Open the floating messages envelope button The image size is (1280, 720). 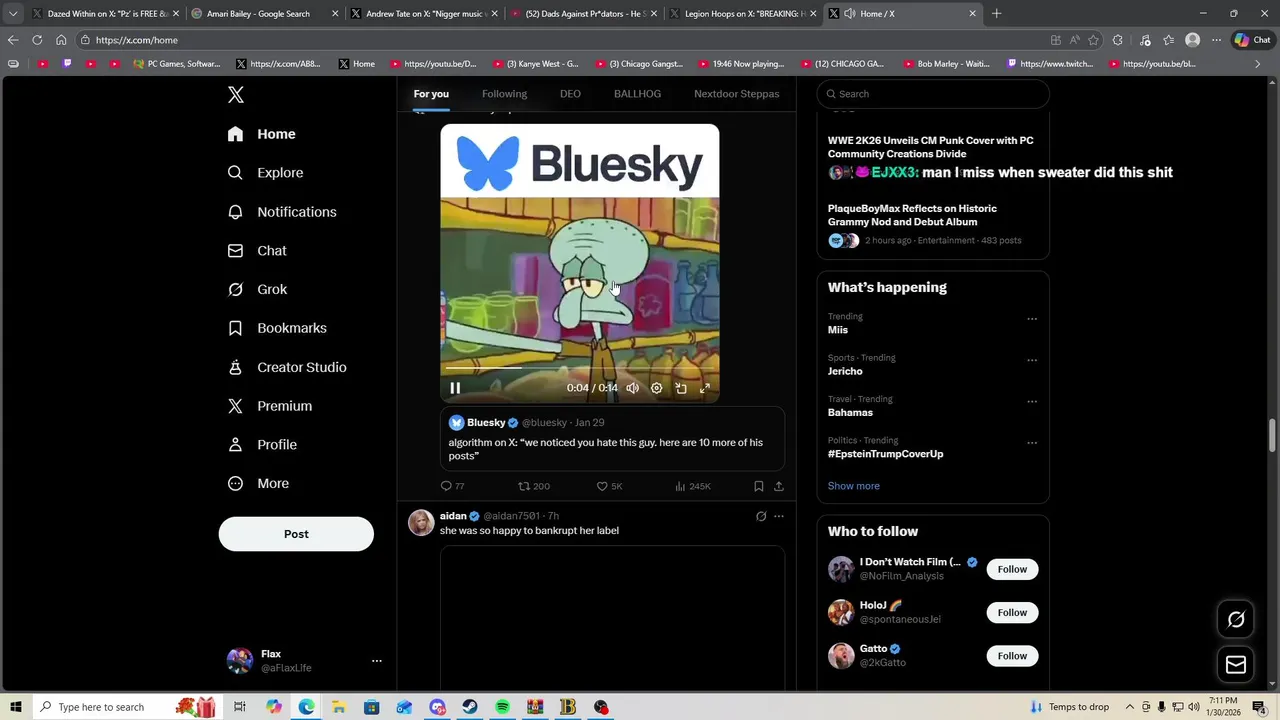tap(1236, 665)
